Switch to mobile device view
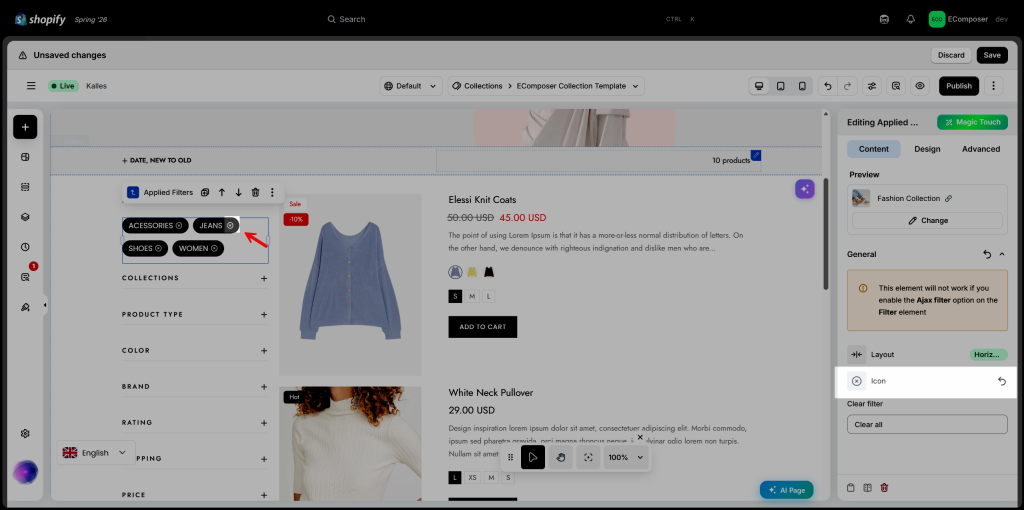 pos(802,86)
